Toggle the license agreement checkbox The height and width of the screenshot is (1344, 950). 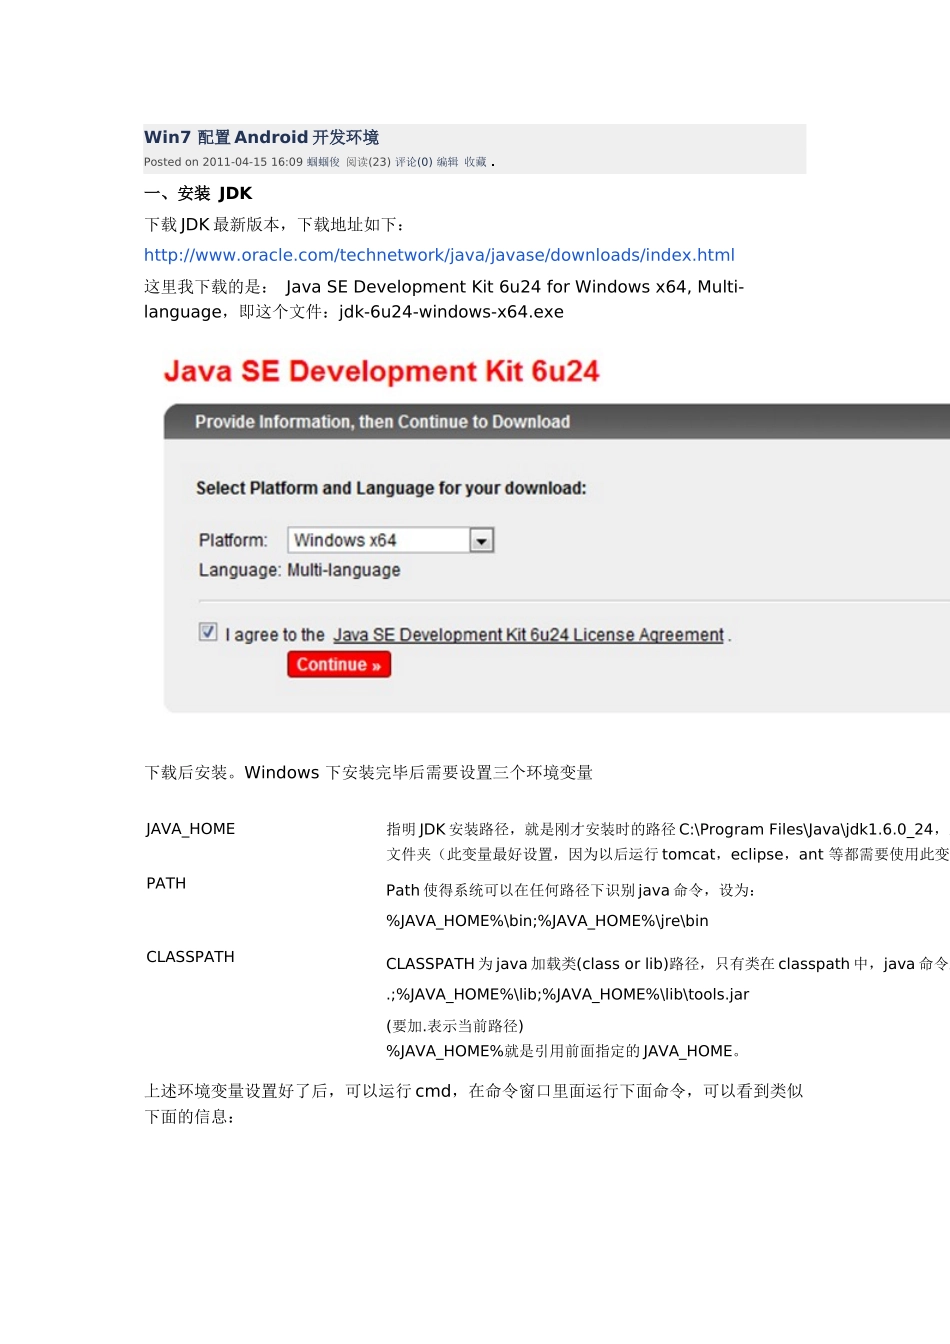click(208, 632)
